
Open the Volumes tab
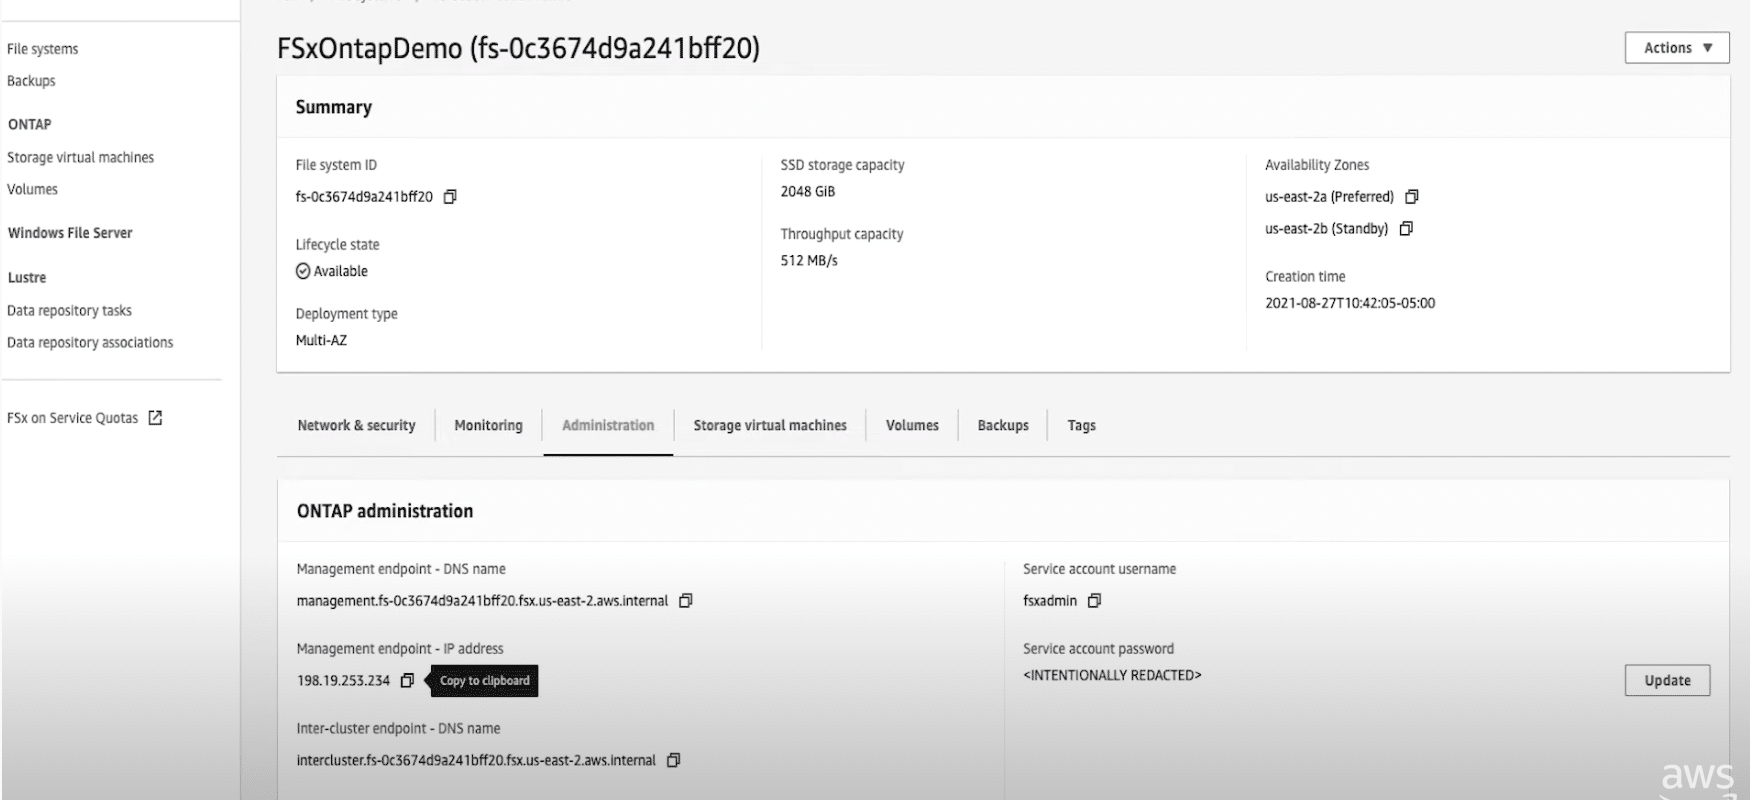[912, 425]
